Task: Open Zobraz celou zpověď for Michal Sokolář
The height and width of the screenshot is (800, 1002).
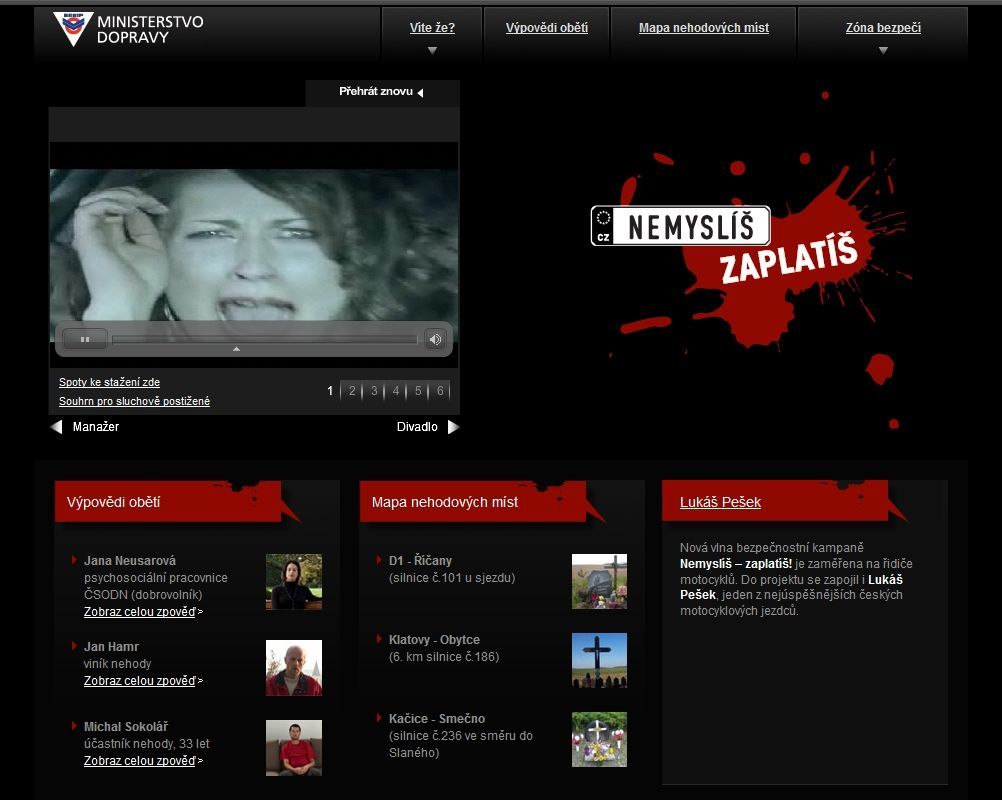Action: pyautogui.click(x=140, y=760)
